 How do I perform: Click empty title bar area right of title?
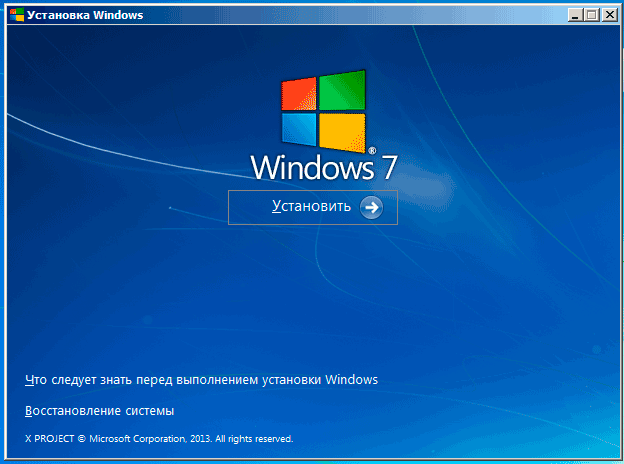[350, 15]
